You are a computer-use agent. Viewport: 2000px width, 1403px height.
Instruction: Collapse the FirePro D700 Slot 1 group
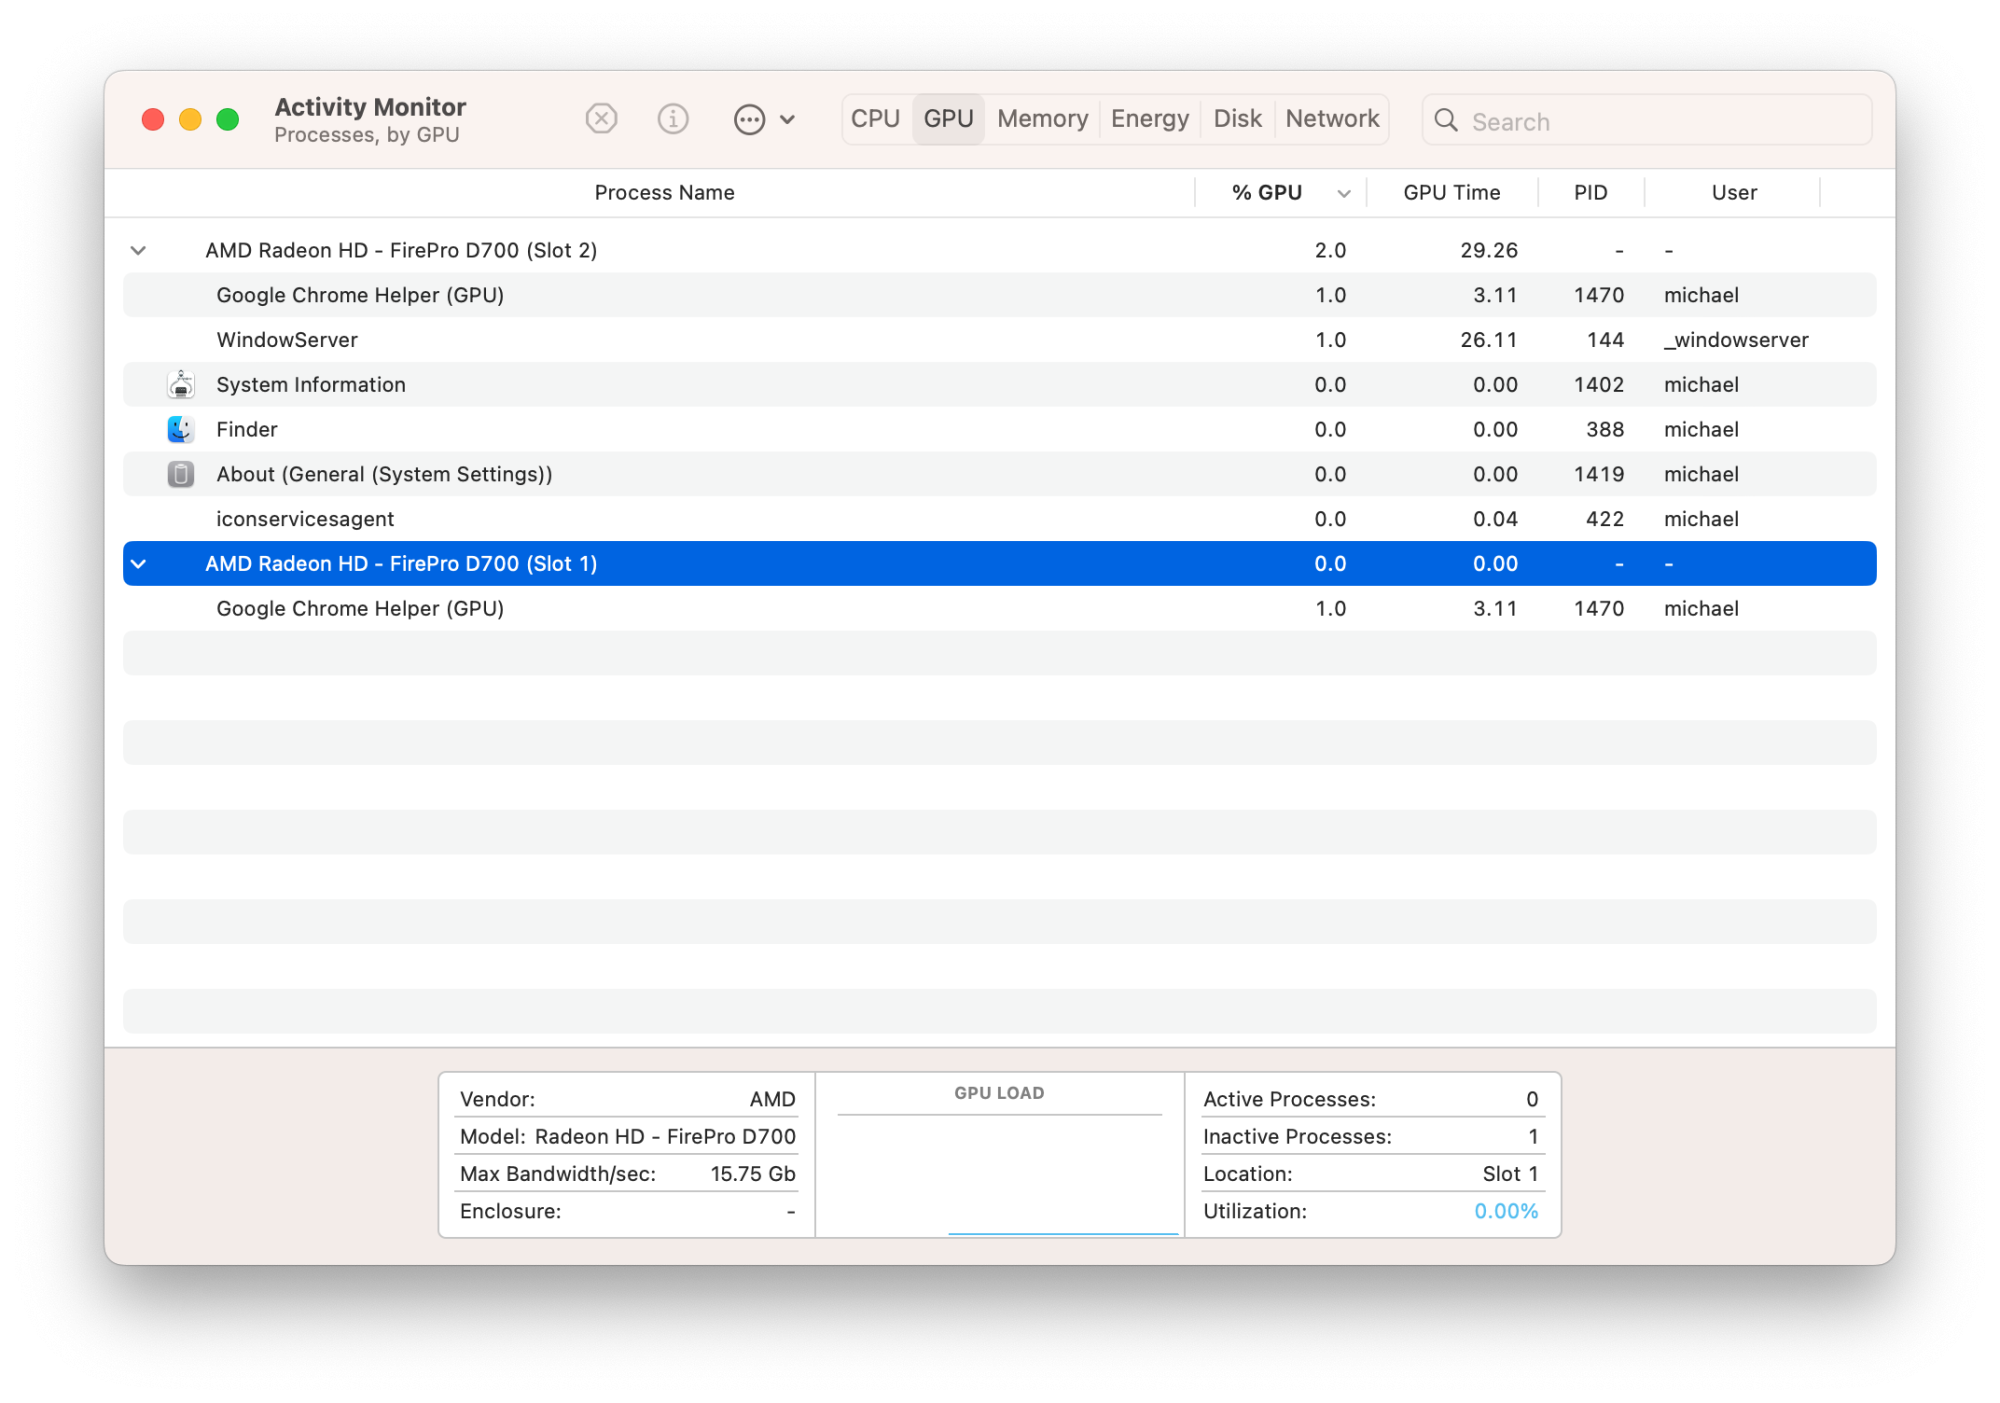click(139, 564)
